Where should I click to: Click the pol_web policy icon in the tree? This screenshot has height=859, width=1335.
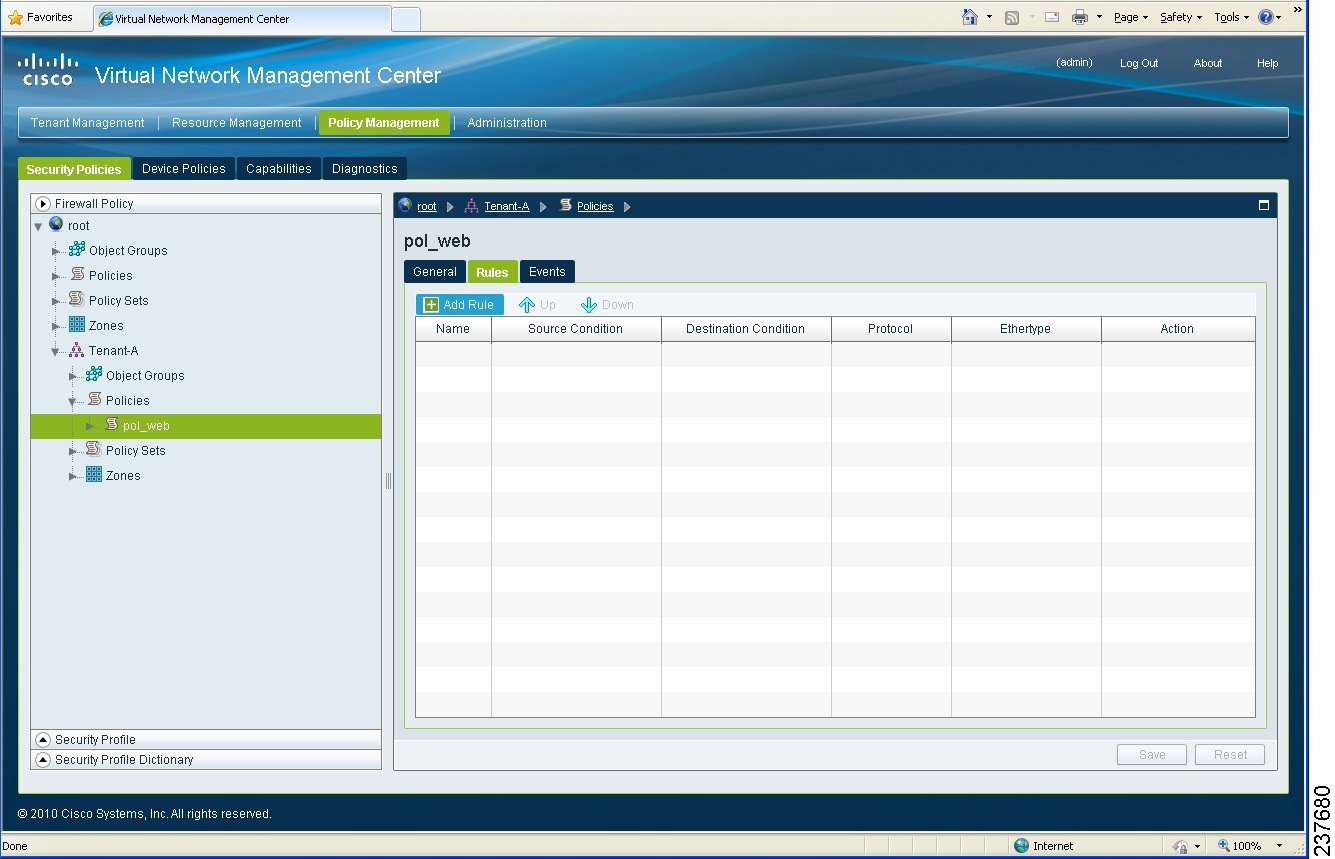coord(110,425)
